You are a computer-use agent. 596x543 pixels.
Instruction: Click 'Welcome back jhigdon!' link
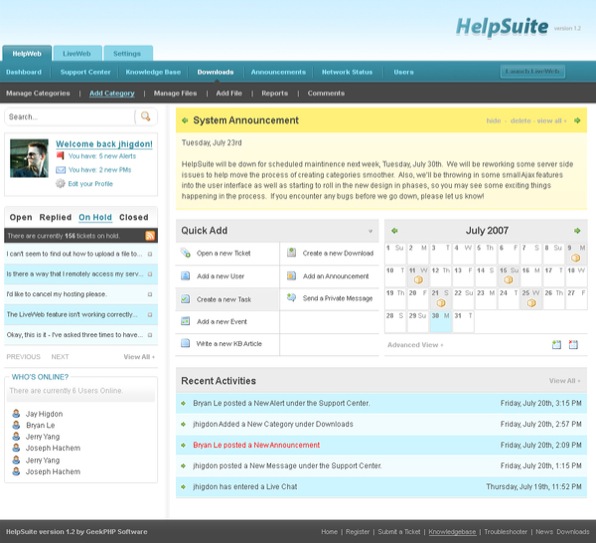(104, 144)
